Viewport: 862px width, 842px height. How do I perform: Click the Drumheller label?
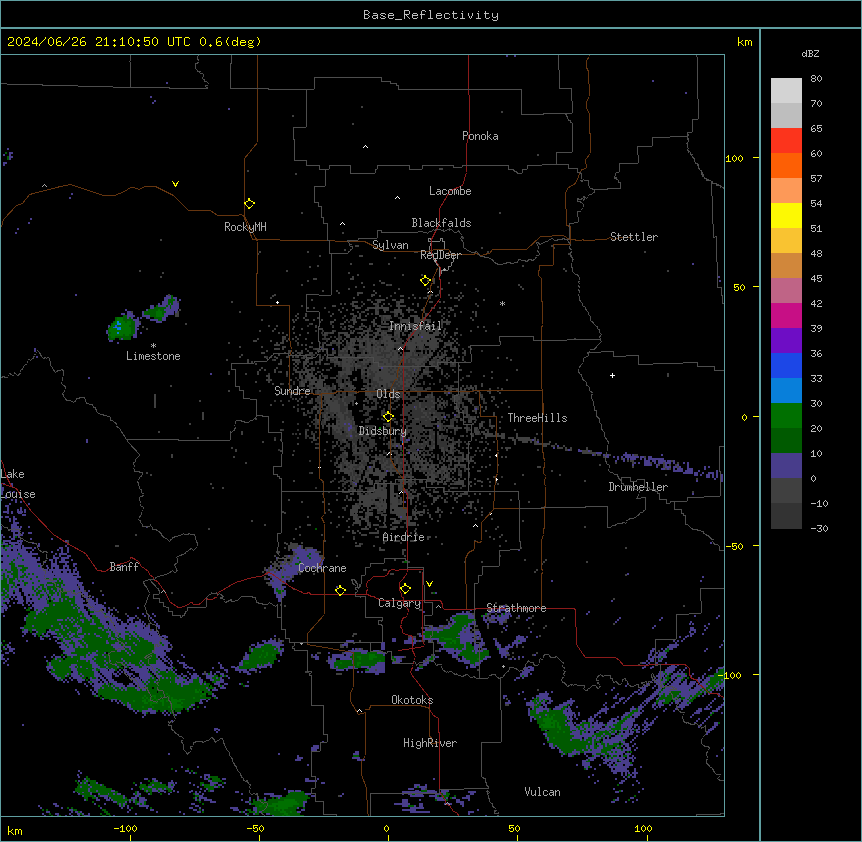[x=638, y=487]
